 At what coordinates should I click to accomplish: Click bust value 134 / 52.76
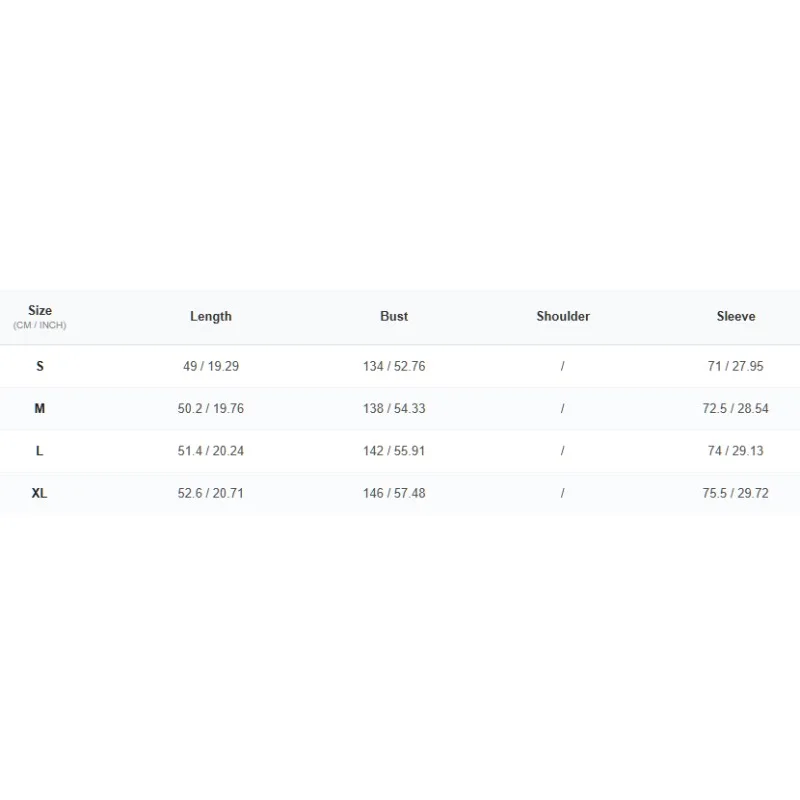[394, 366]
